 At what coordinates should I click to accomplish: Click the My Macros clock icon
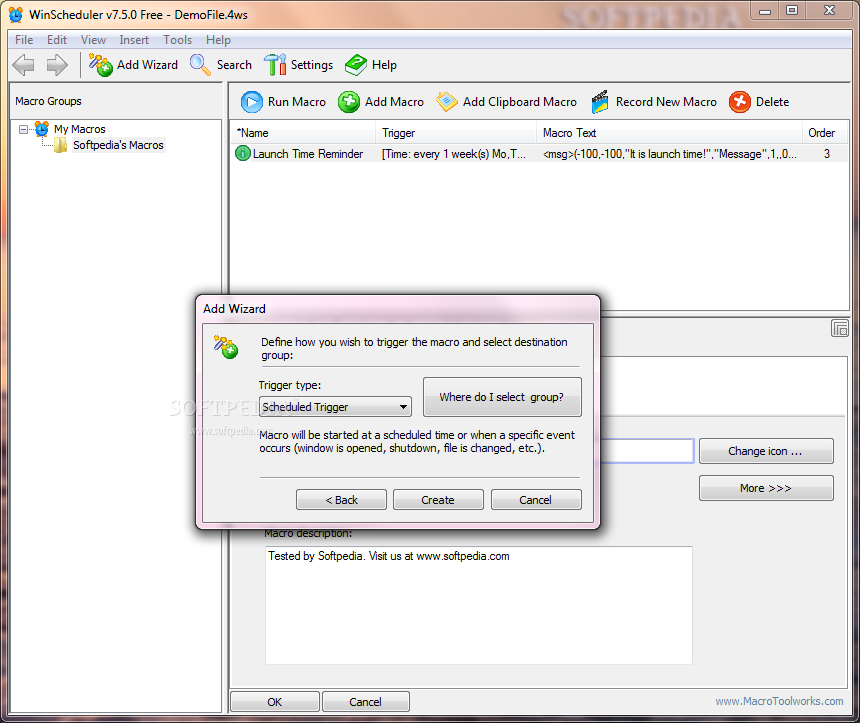point(42,129)
